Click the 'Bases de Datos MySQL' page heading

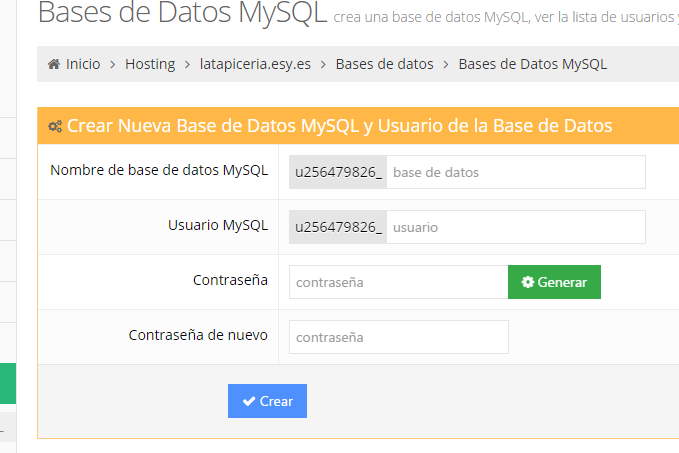click(182, 12)
